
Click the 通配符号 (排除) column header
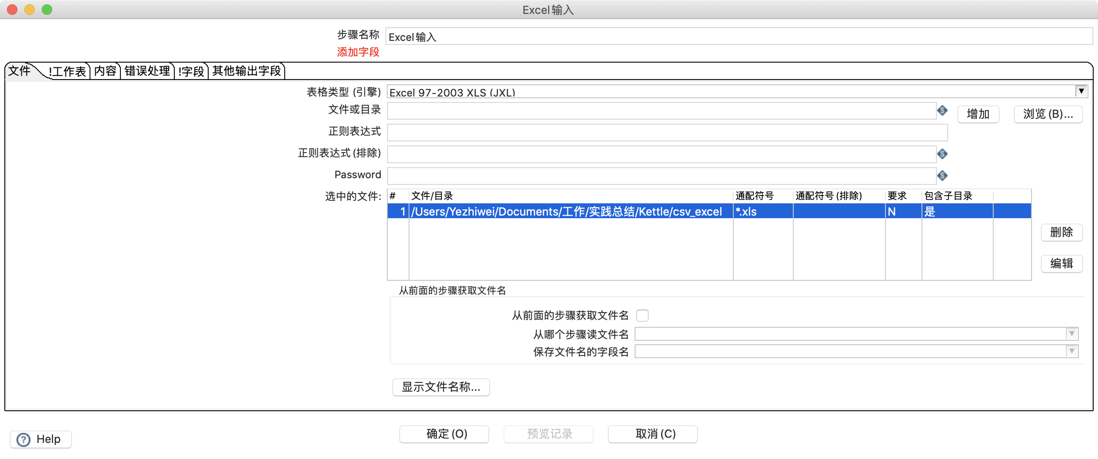coord(839,196)
